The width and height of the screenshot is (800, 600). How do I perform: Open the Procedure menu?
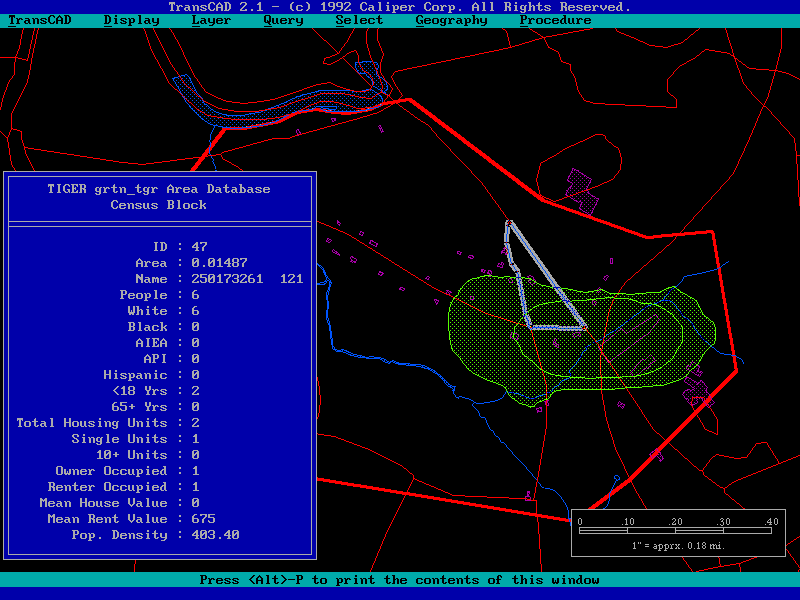(555, 20)
